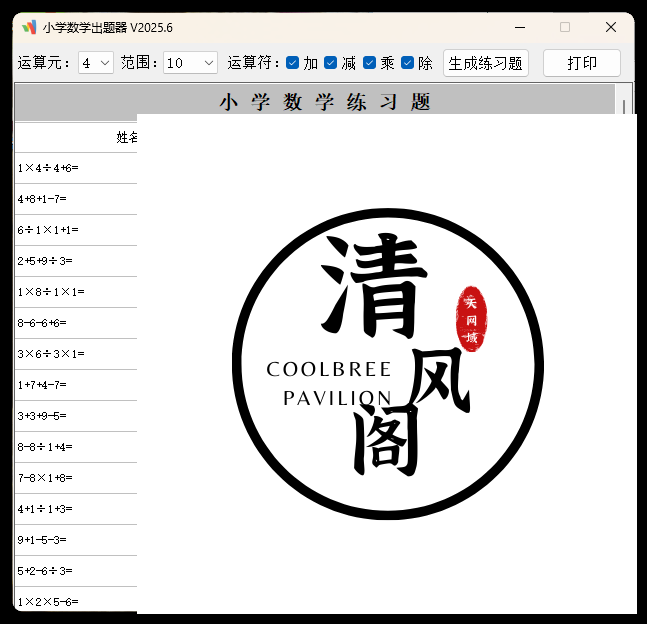
Task: Select the problem 3×6÷3×1=
Action: pyautogui.click(x=51, y=354)
